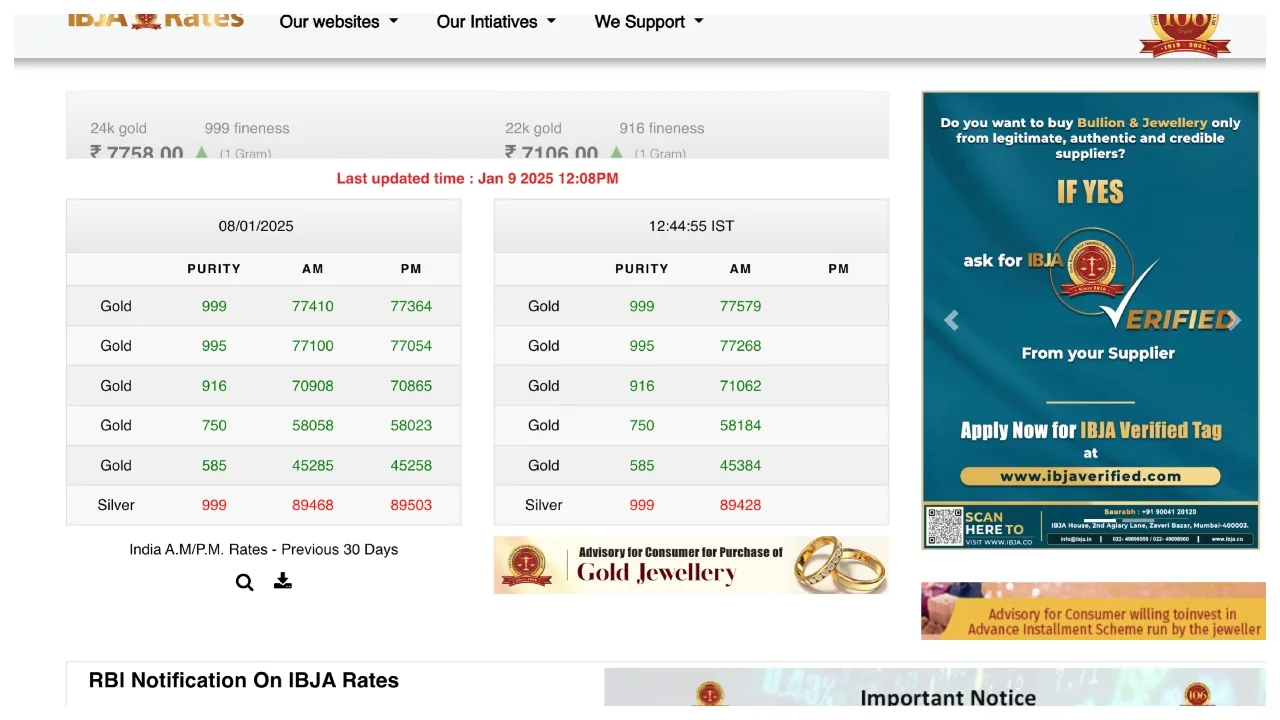Open the search icon below previous rates

244,582
